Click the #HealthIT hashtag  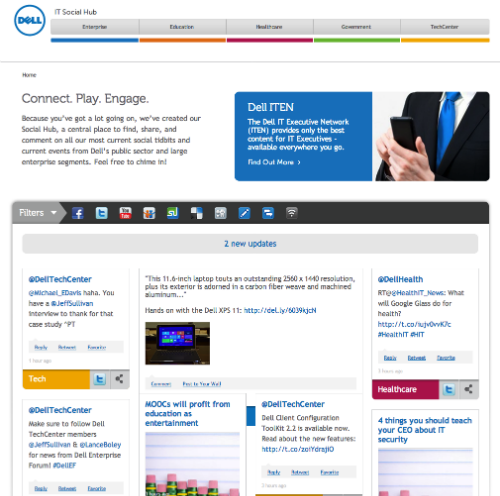pyautogui.click(x=393, y=335)
